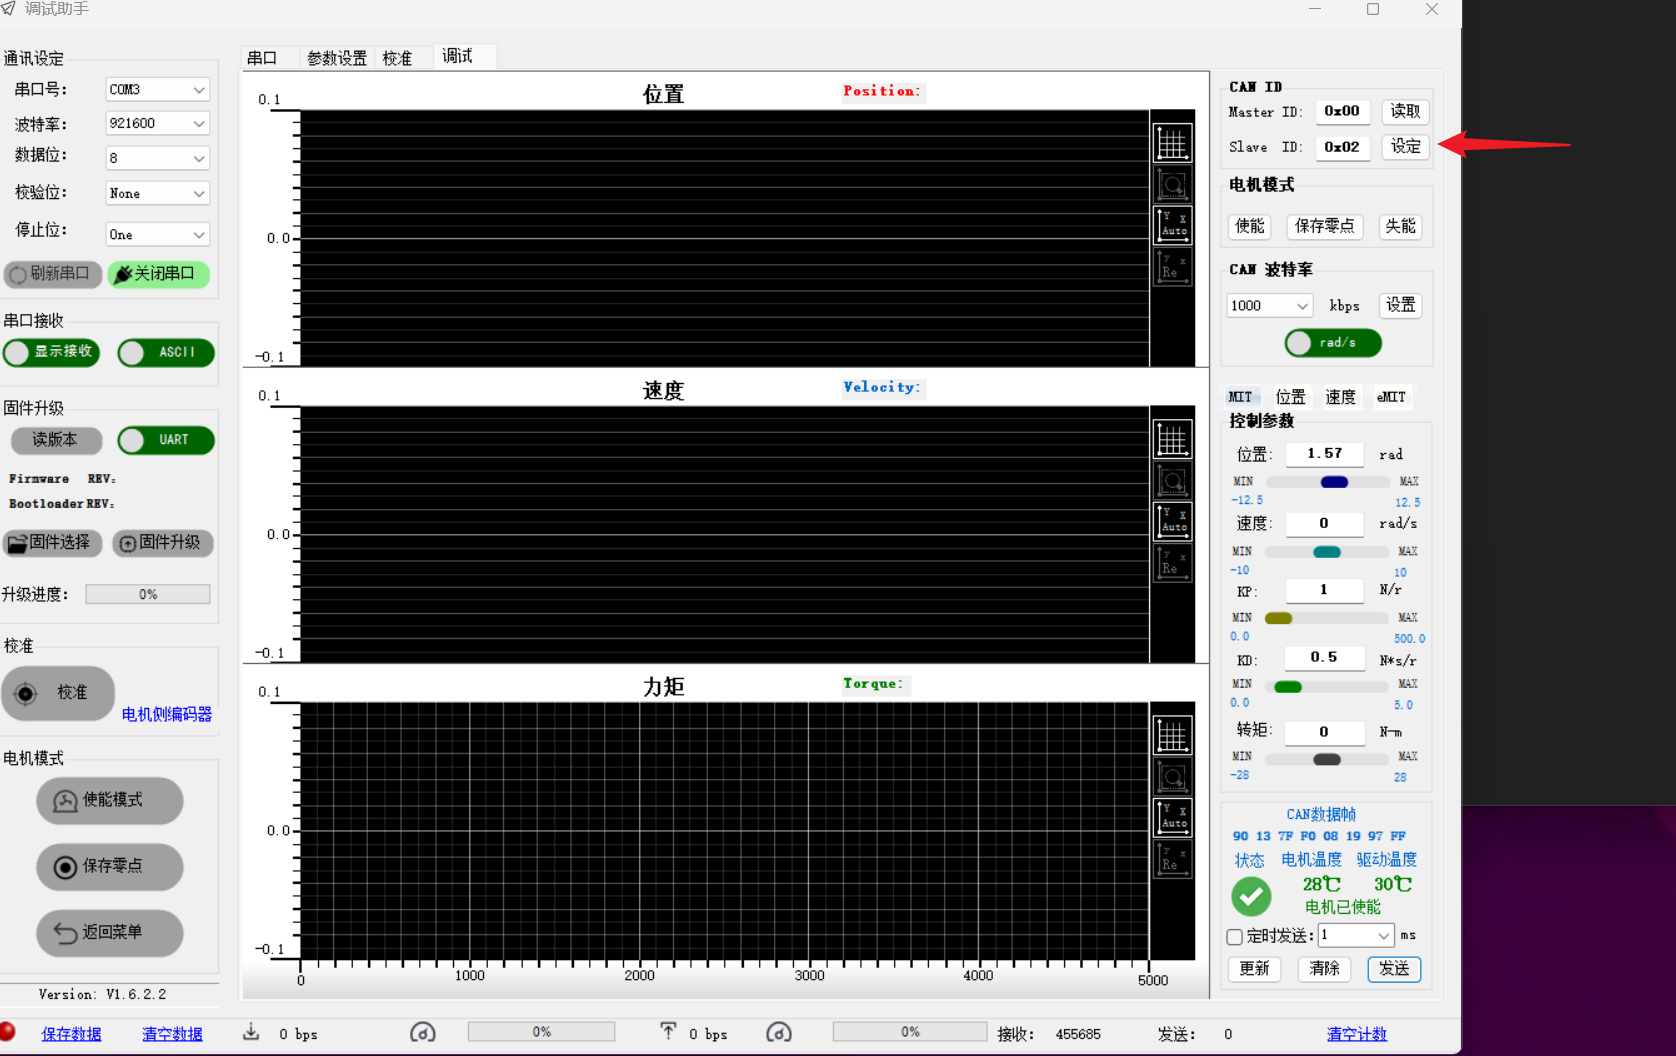Viewport: 1676px width, 1056px height.
Task: Click the 校准 calibration target button
Action: [58, 693]
